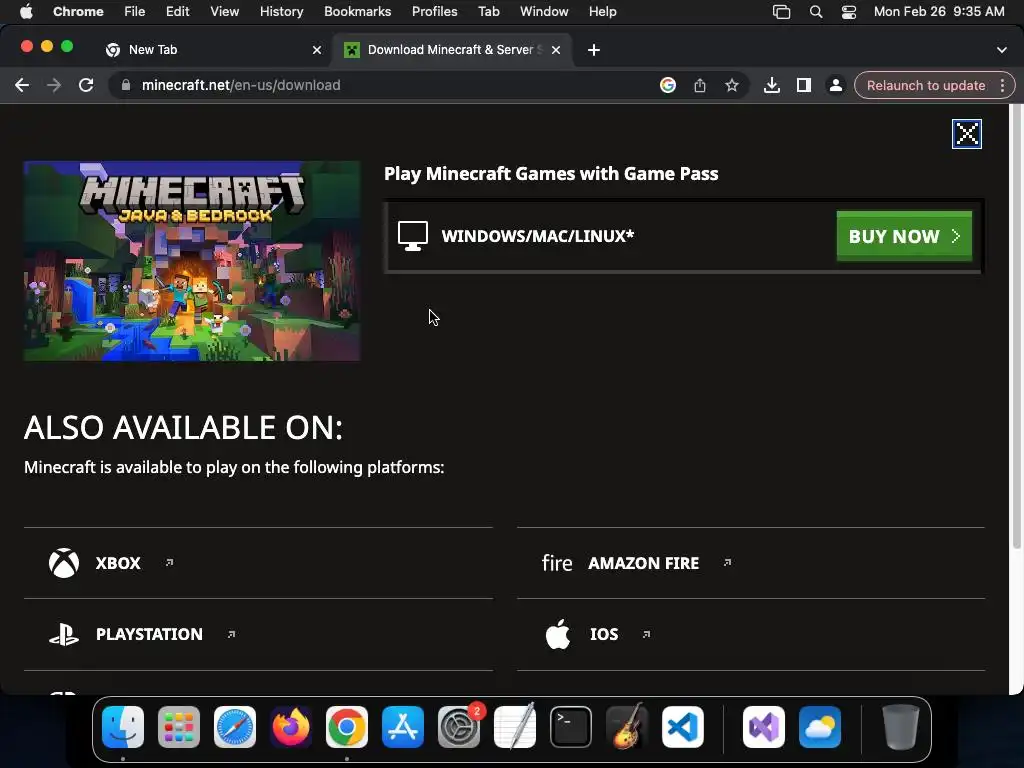Open TextEdit from the dock
1024x768 pixels.
[515, 727]
